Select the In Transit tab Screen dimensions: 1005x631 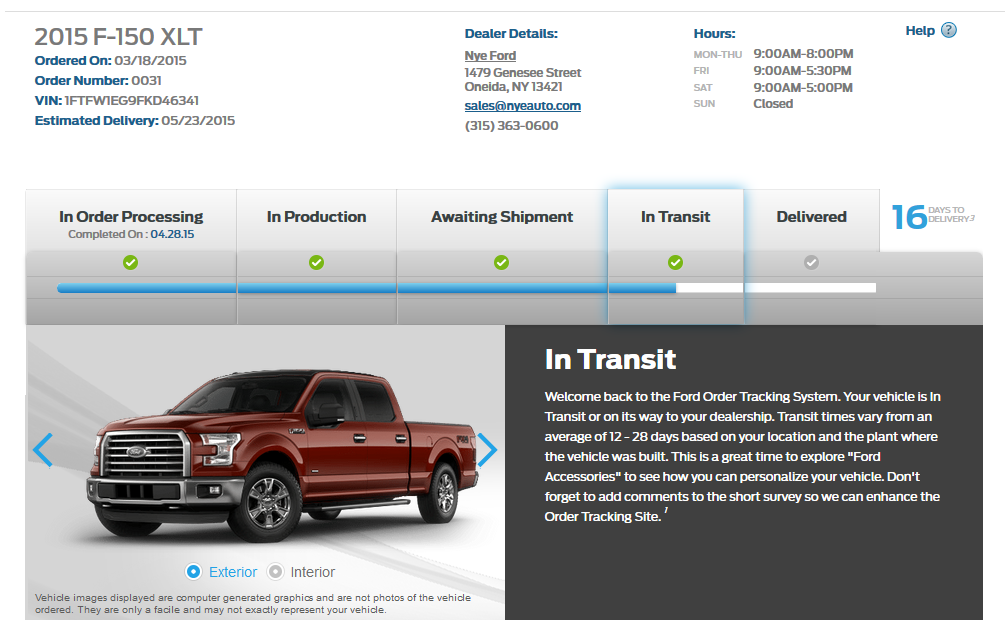click(675, 217)
